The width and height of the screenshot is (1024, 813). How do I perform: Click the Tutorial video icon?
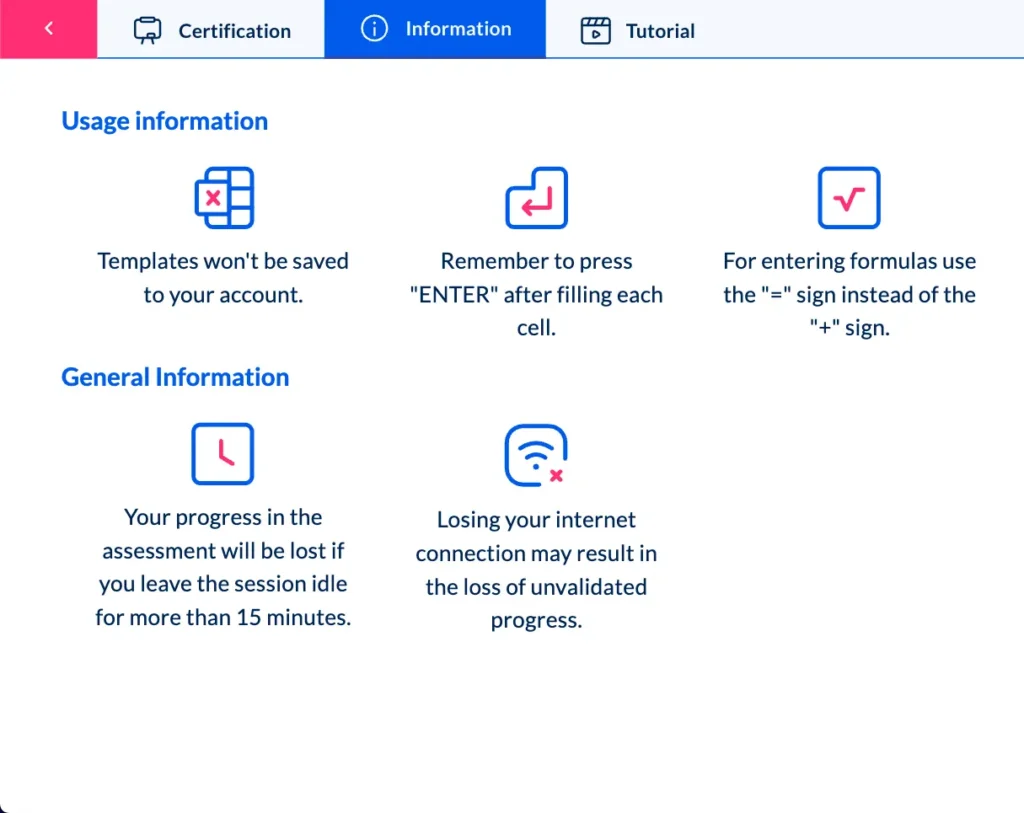(x=595, y=29)
